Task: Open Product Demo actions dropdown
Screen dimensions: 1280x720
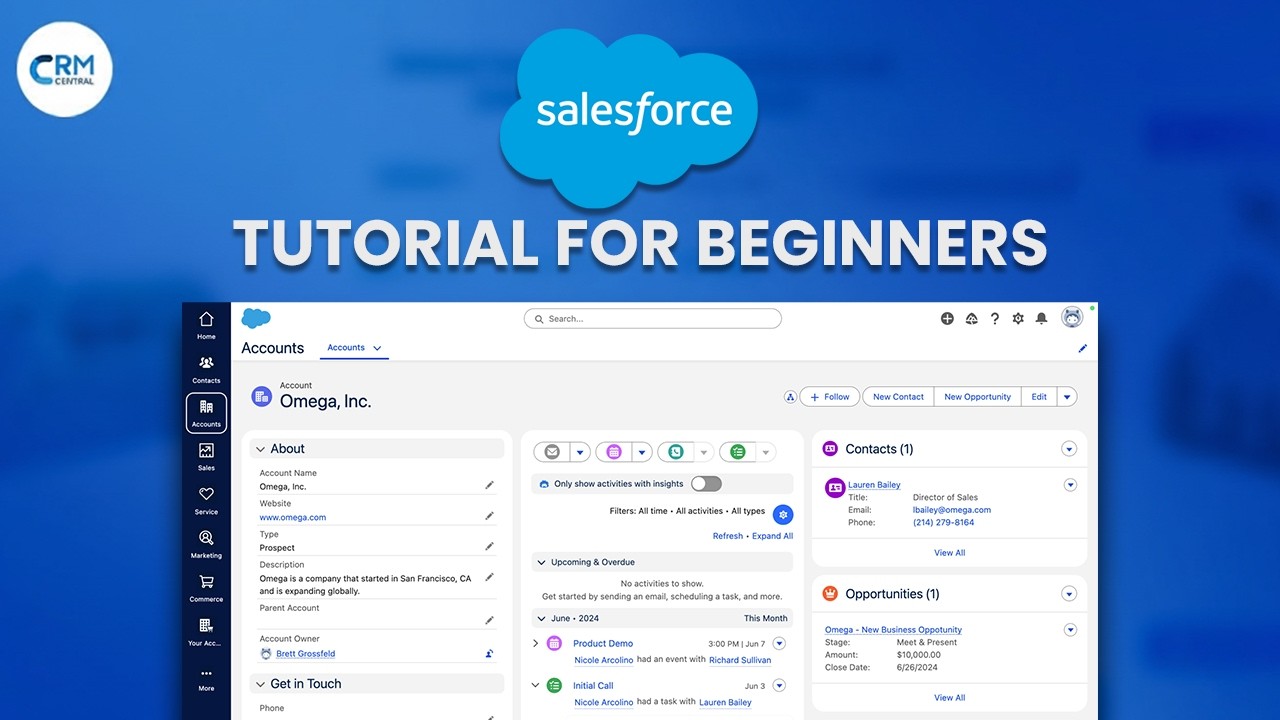Action: click(779, 643)
